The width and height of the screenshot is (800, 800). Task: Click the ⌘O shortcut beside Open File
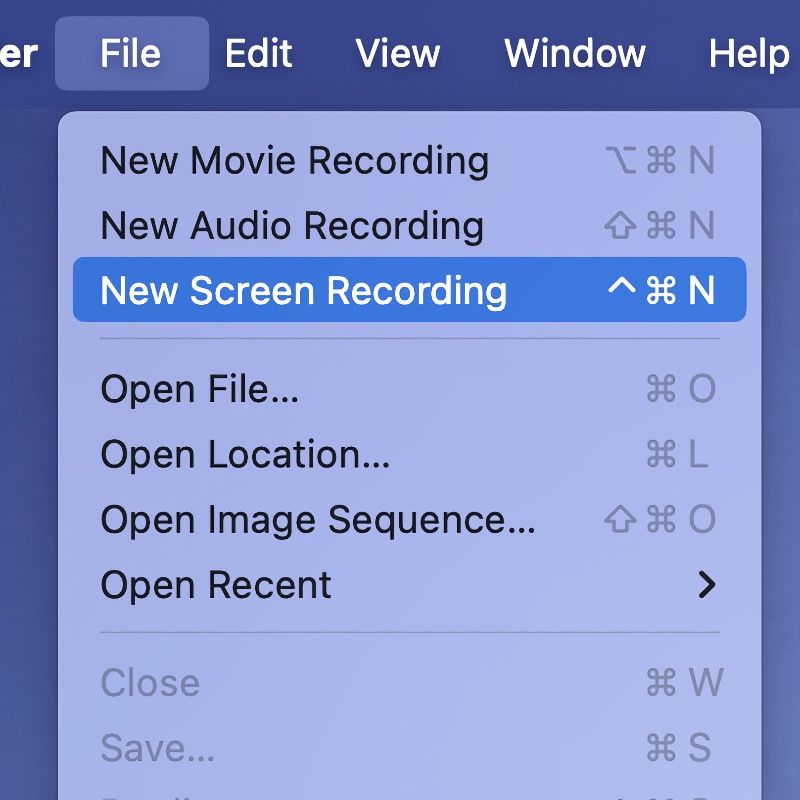(x=680, y=389)
